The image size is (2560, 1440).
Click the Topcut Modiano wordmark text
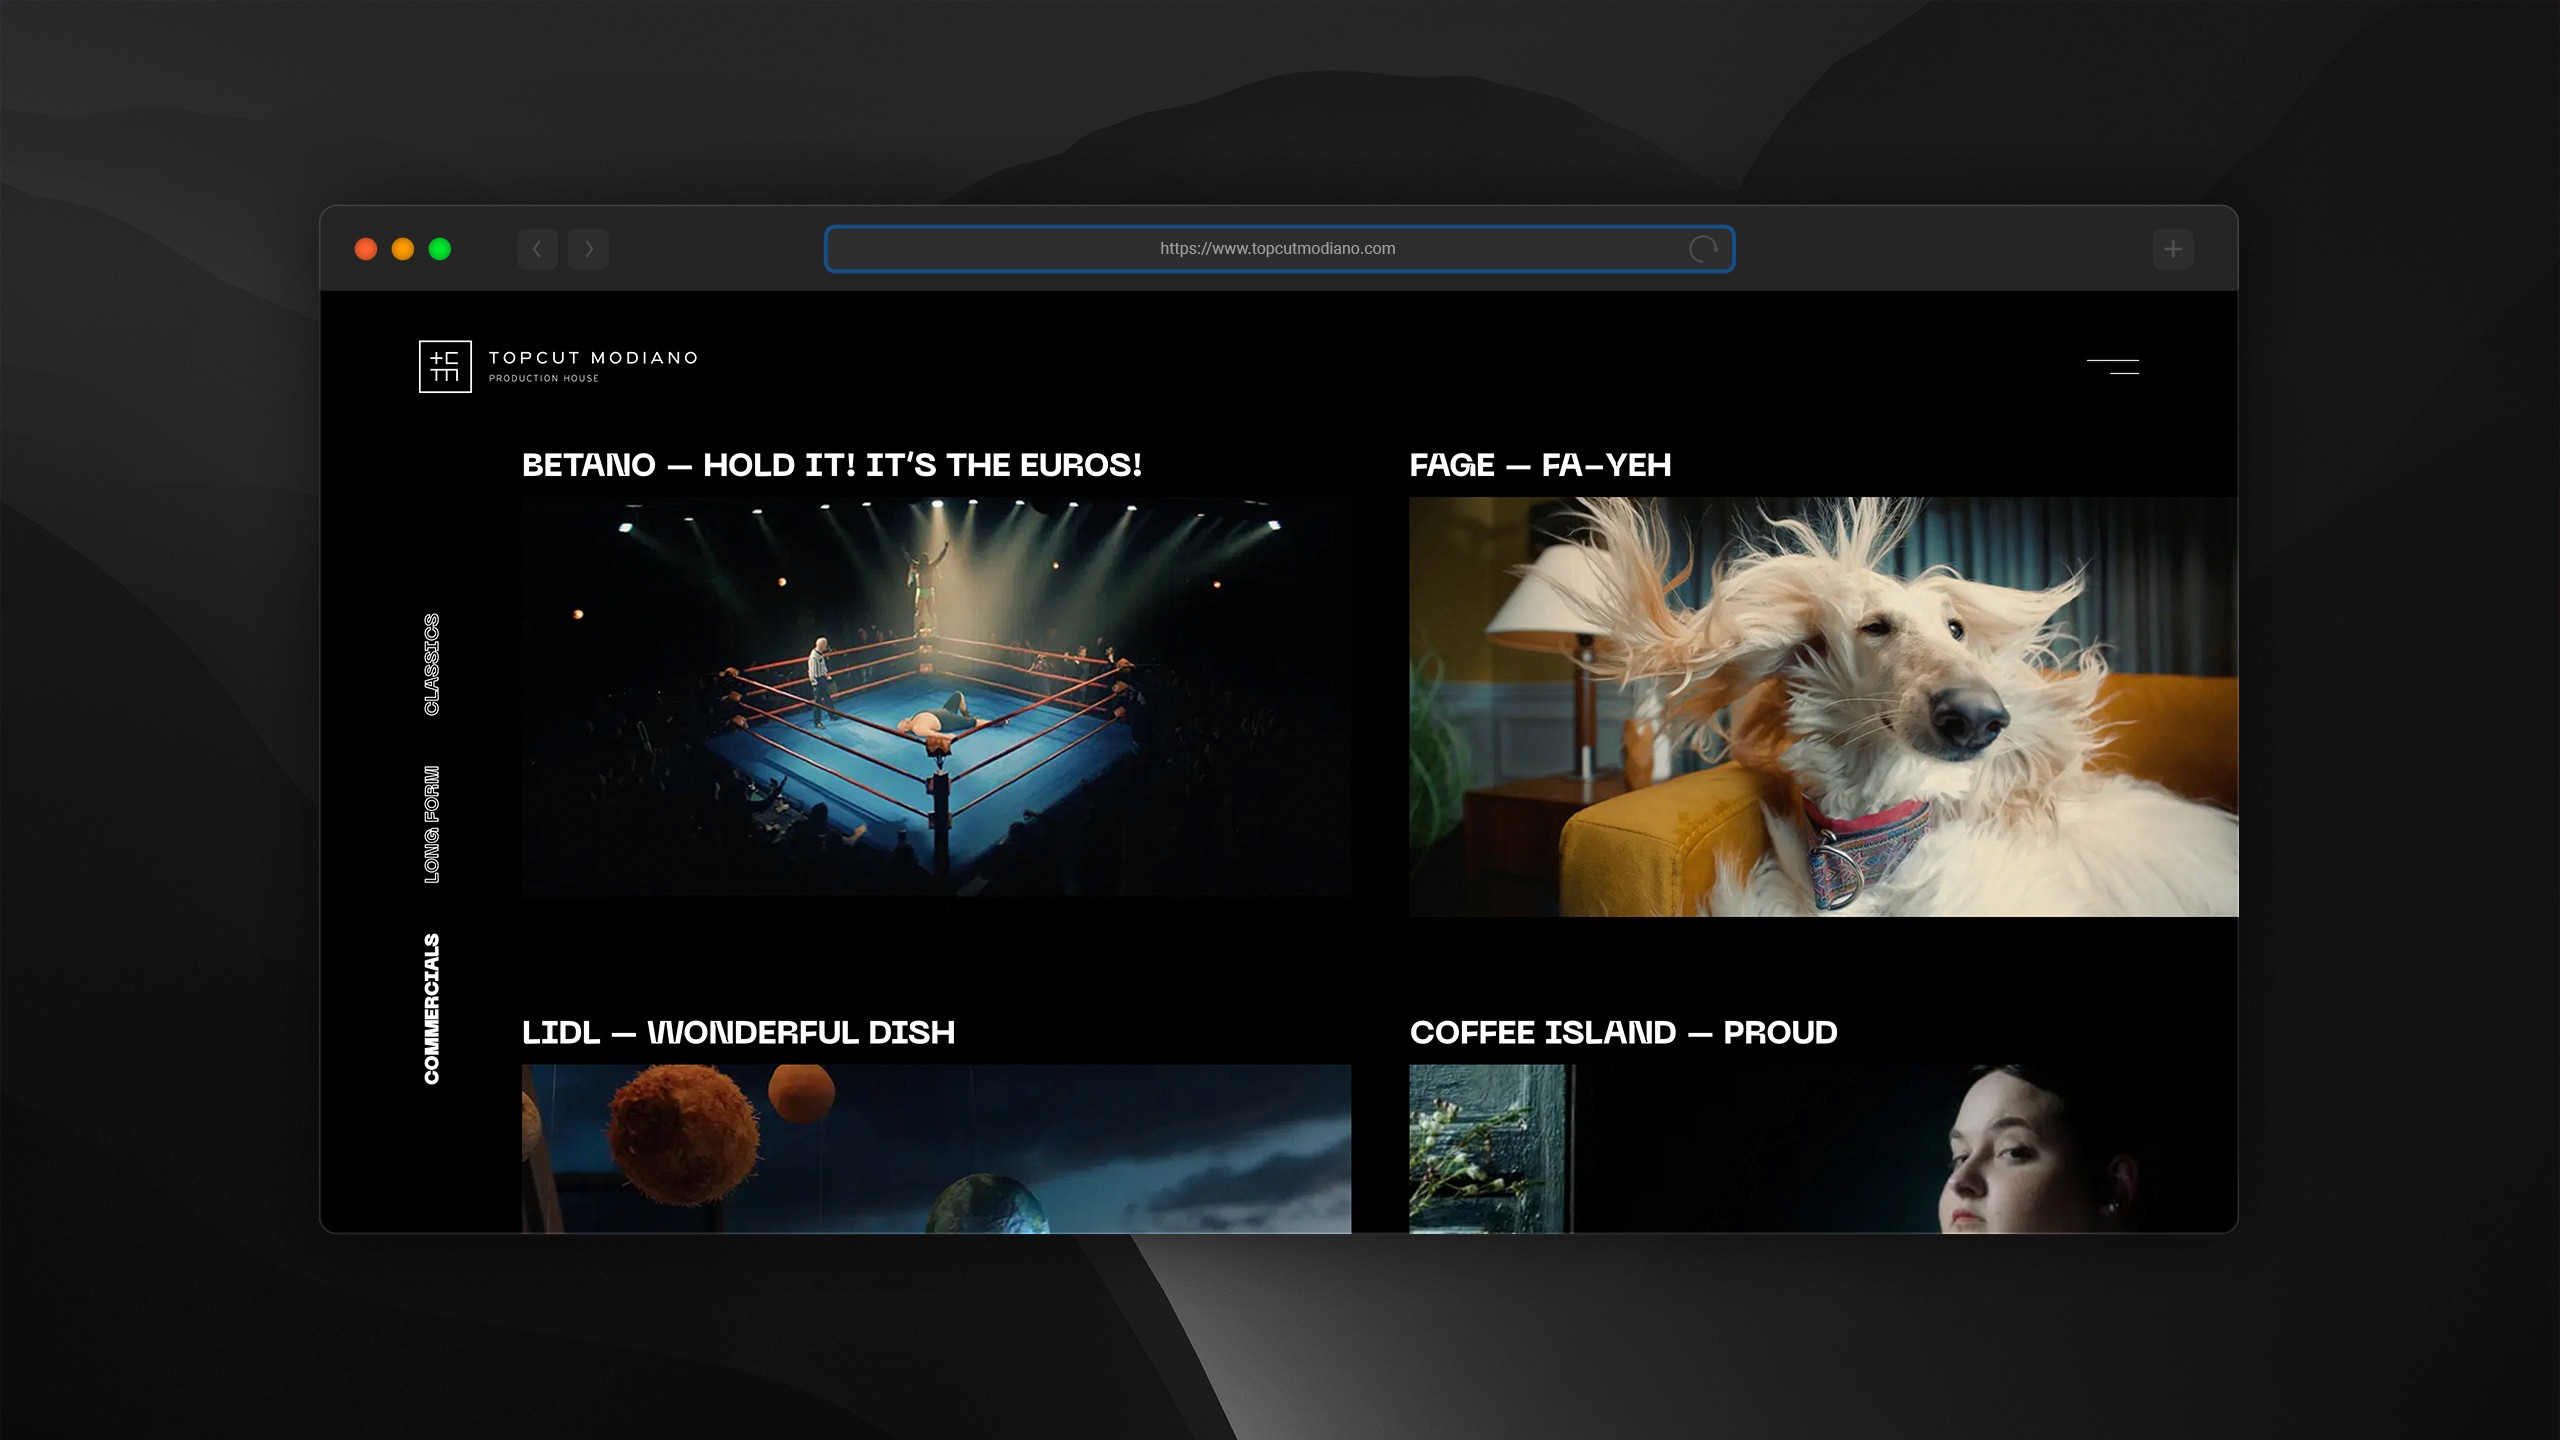pos(593,358)
